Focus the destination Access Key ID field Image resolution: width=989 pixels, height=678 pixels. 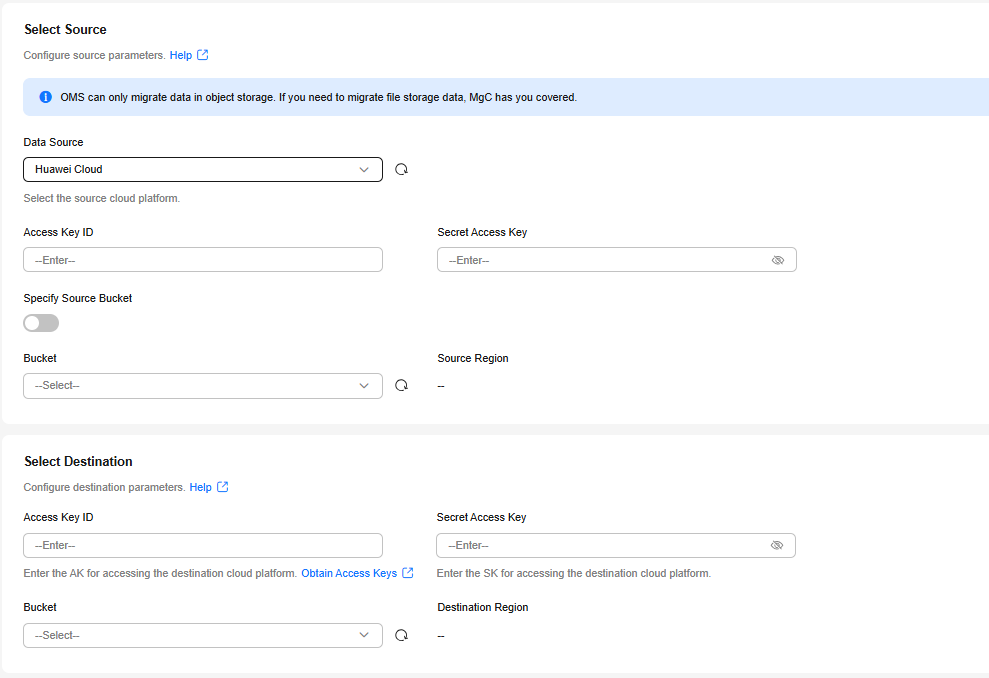[x=202, y=545]
